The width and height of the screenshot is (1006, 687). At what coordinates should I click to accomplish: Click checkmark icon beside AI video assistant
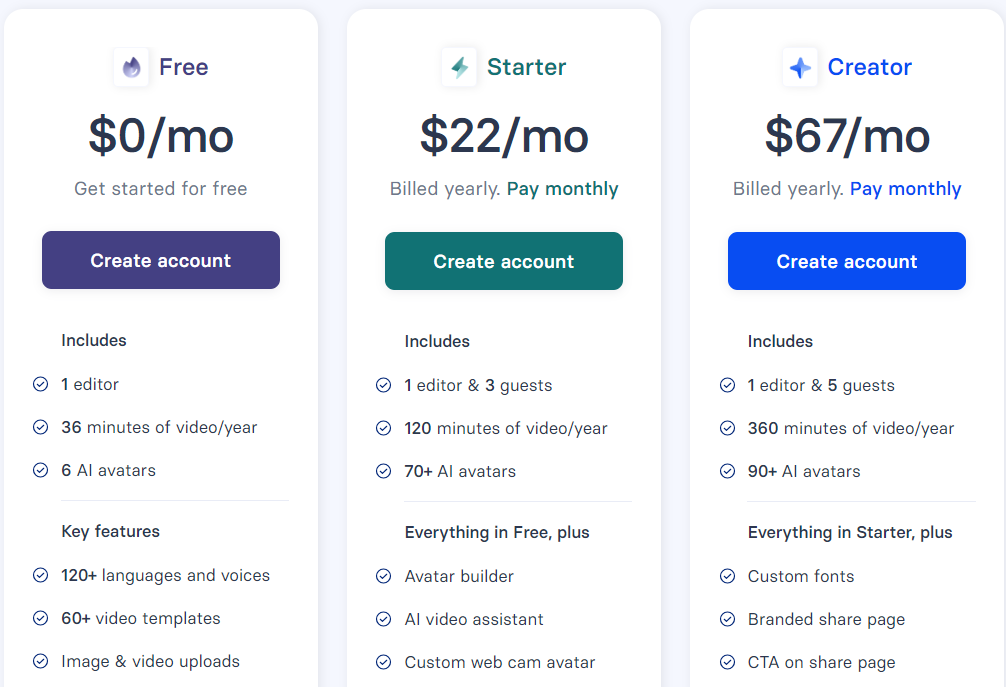(x=384, y=619)
